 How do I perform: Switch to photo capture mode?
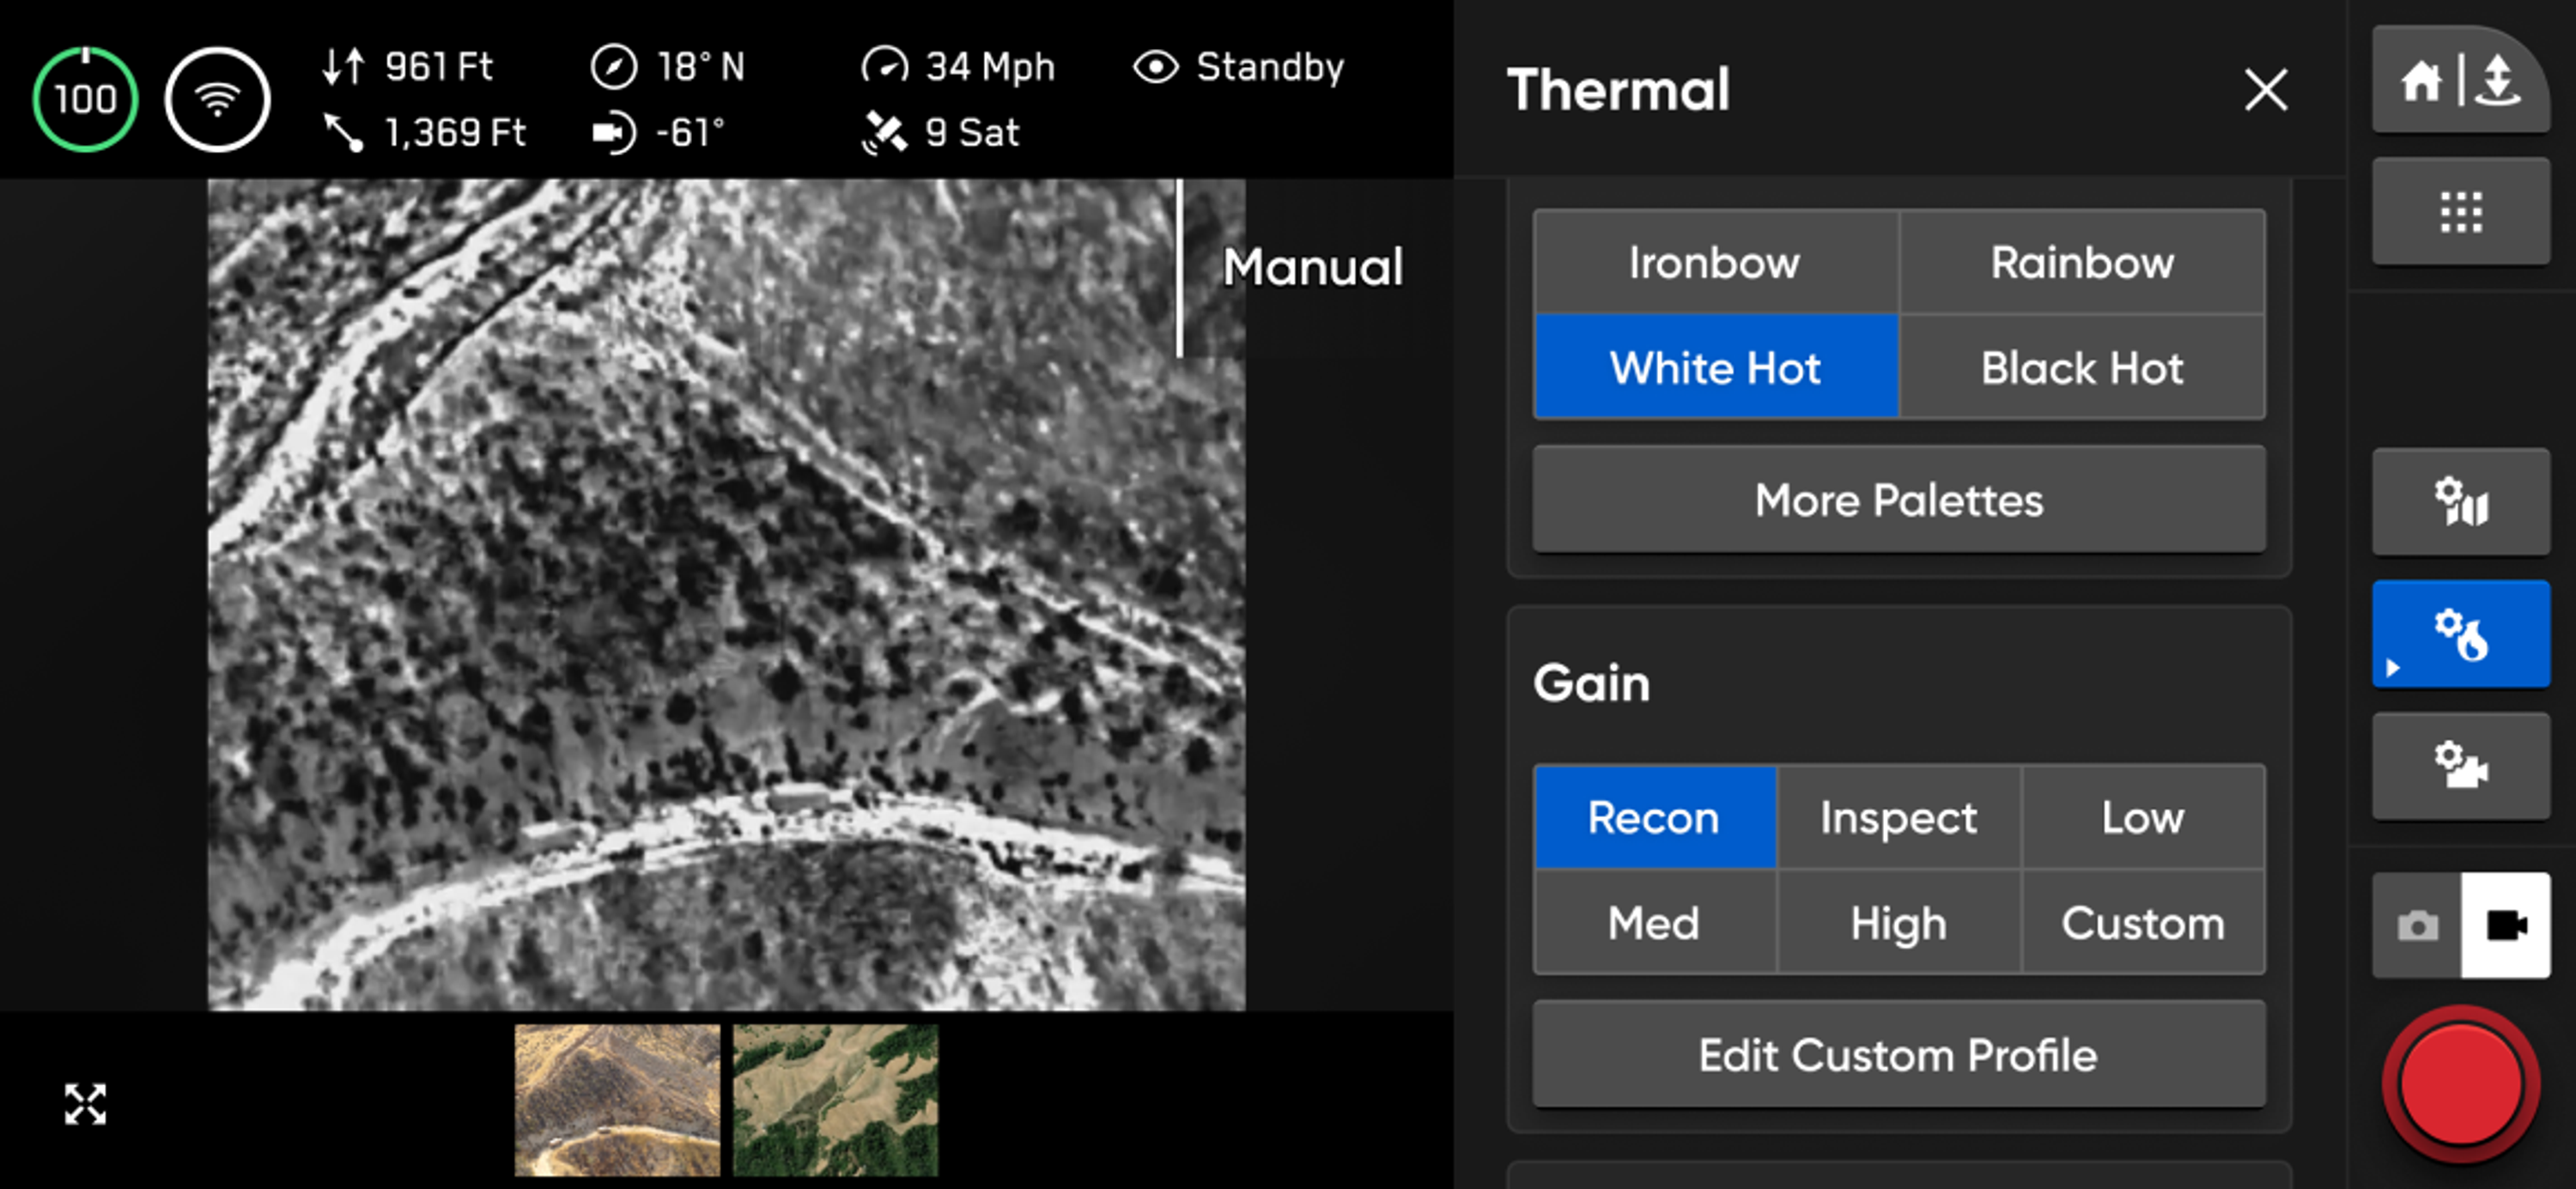[2416, 926]
